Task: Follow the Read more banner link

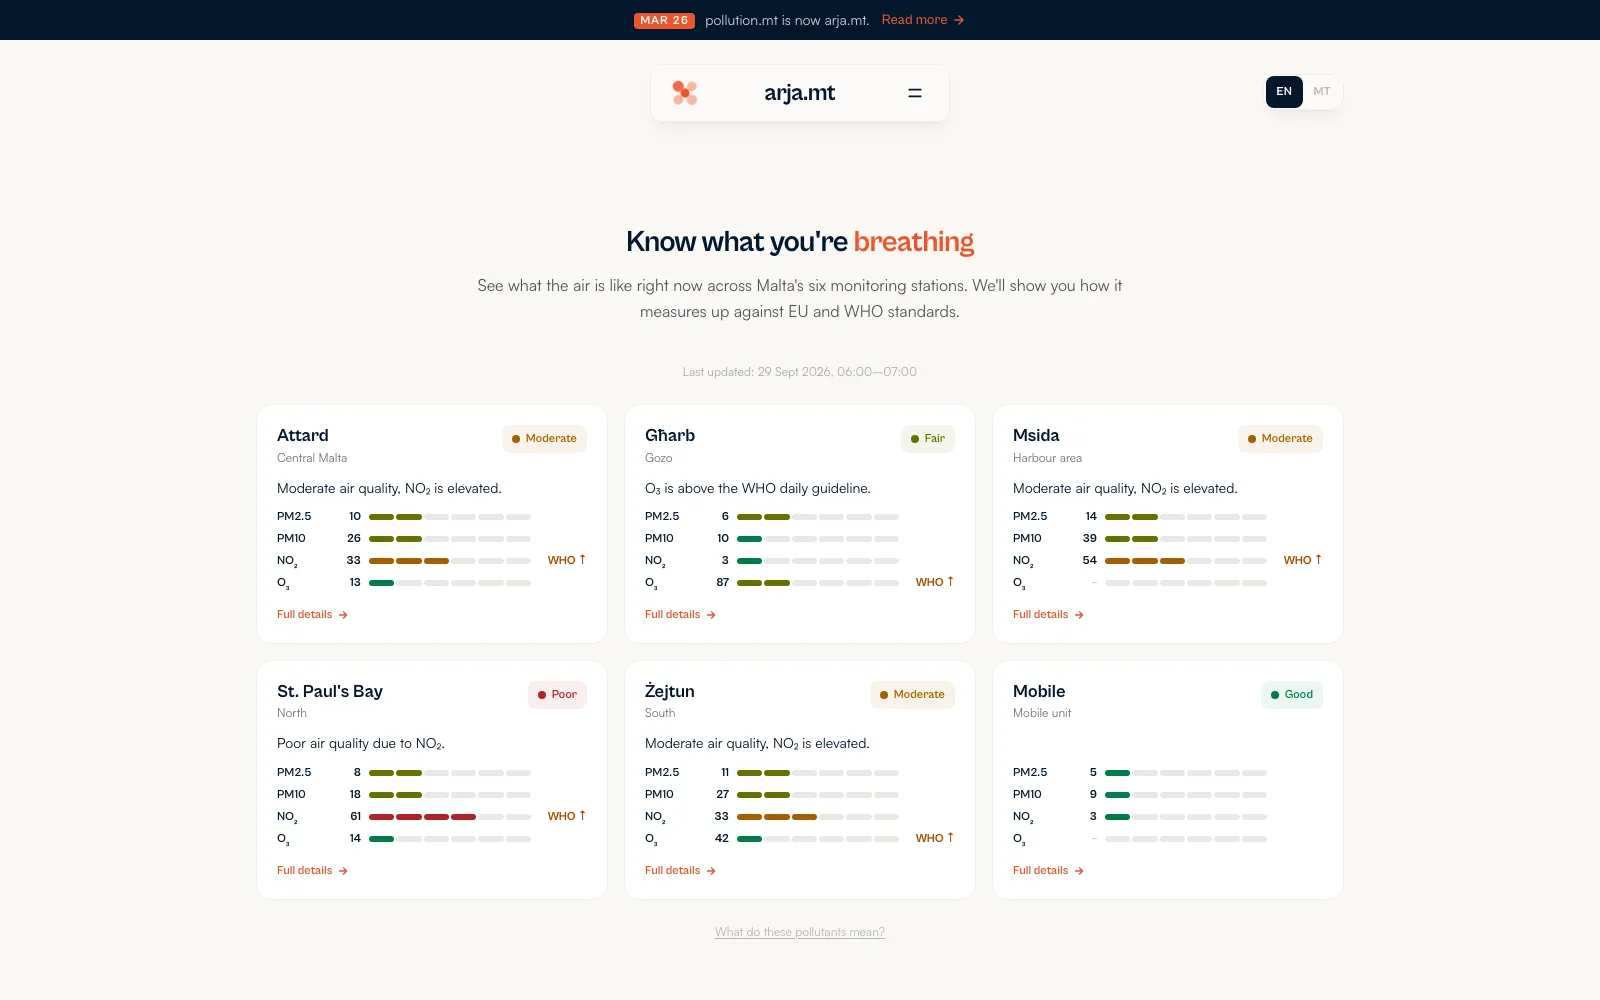Action: coord(923,20)
